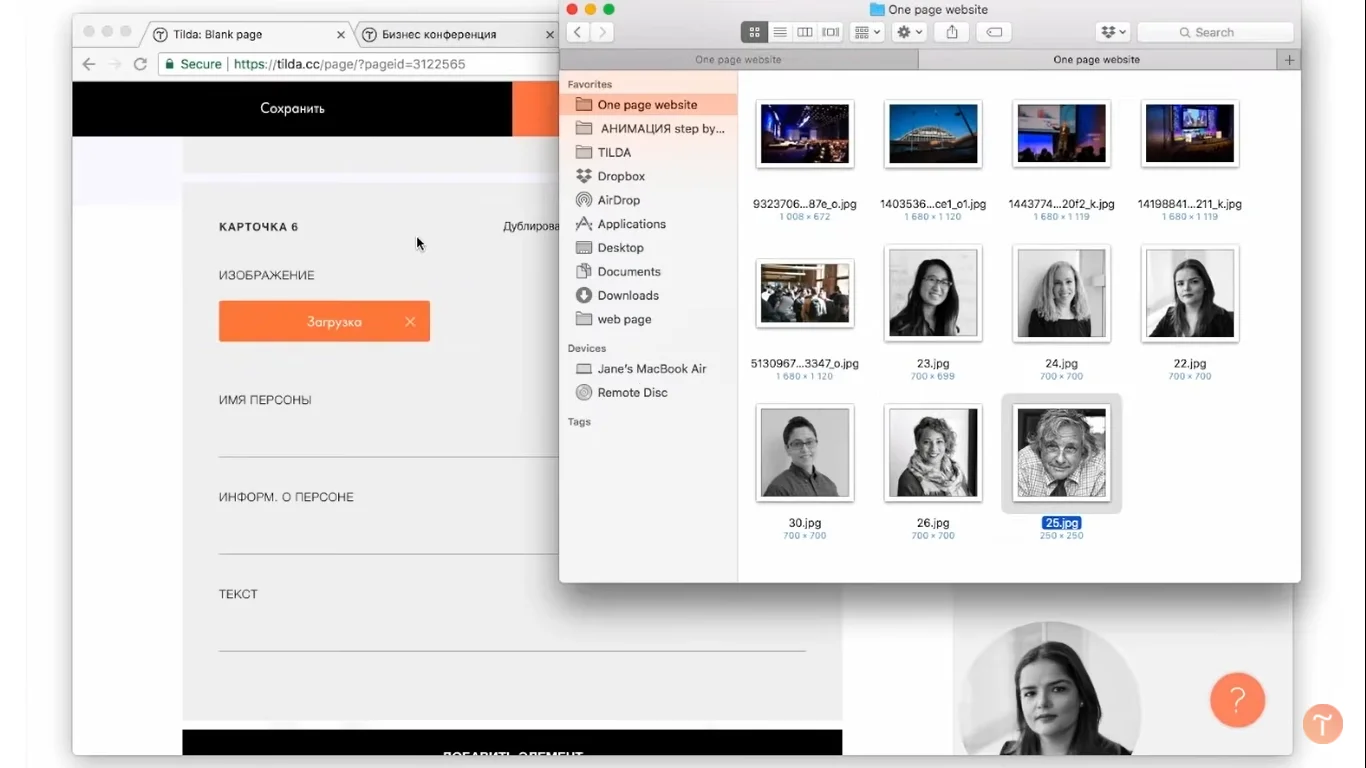Viewport: 1366px width, 768px height.
Task: Switch to the Бизнес конференция browser tab
Action: 440,34
